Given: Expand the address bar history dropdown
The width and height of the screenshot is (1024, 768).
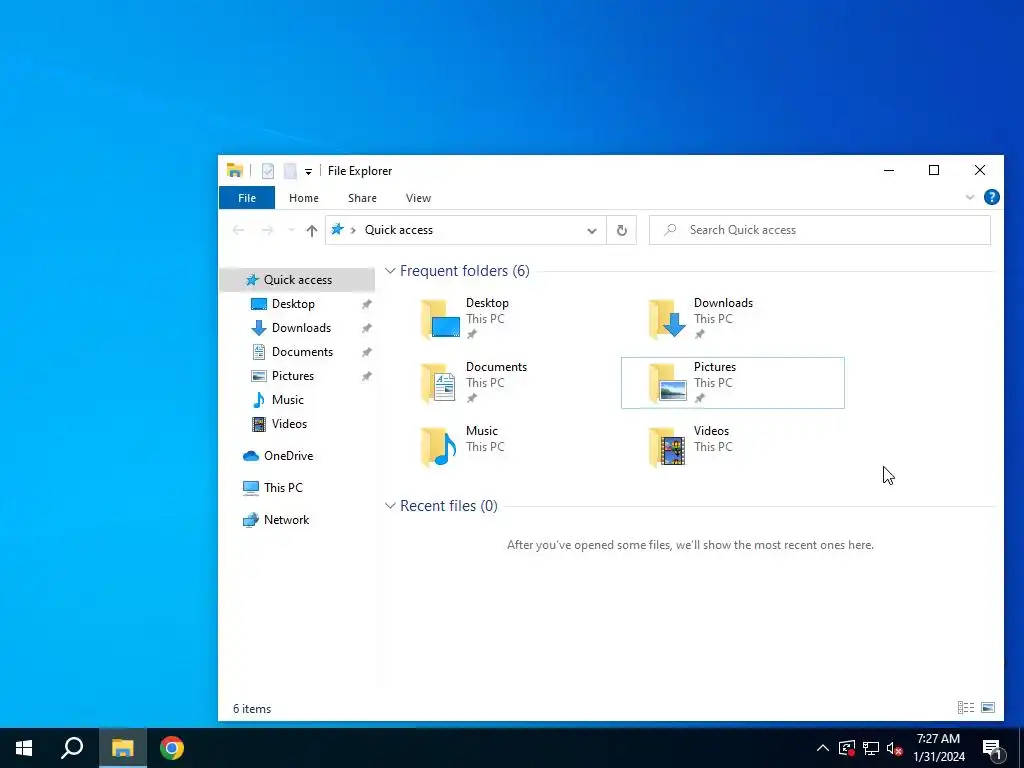Looking at the screenshot, I should pos(592,231).
